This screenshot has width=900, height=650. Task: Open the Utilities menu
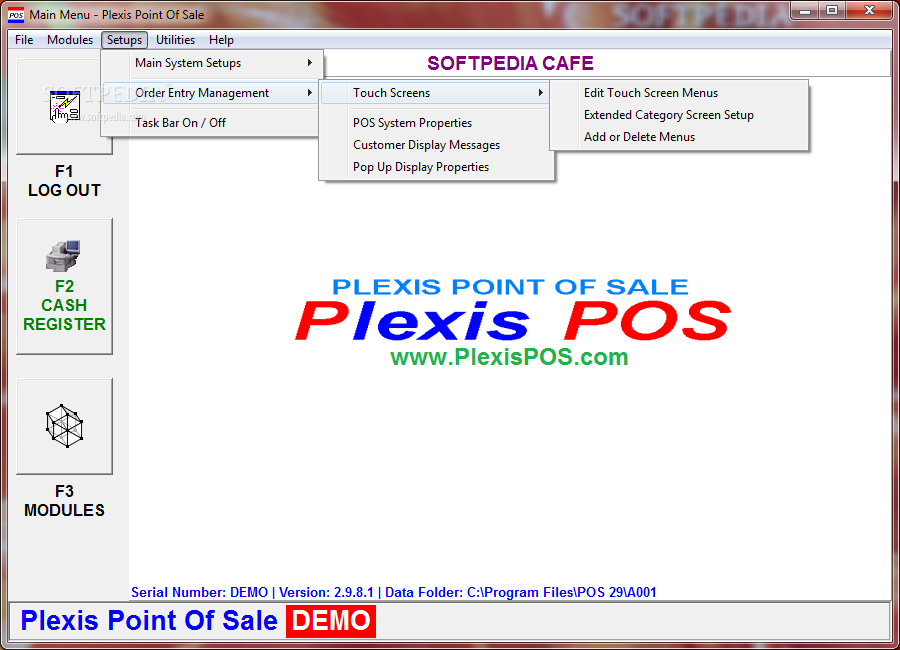[175, 40]
